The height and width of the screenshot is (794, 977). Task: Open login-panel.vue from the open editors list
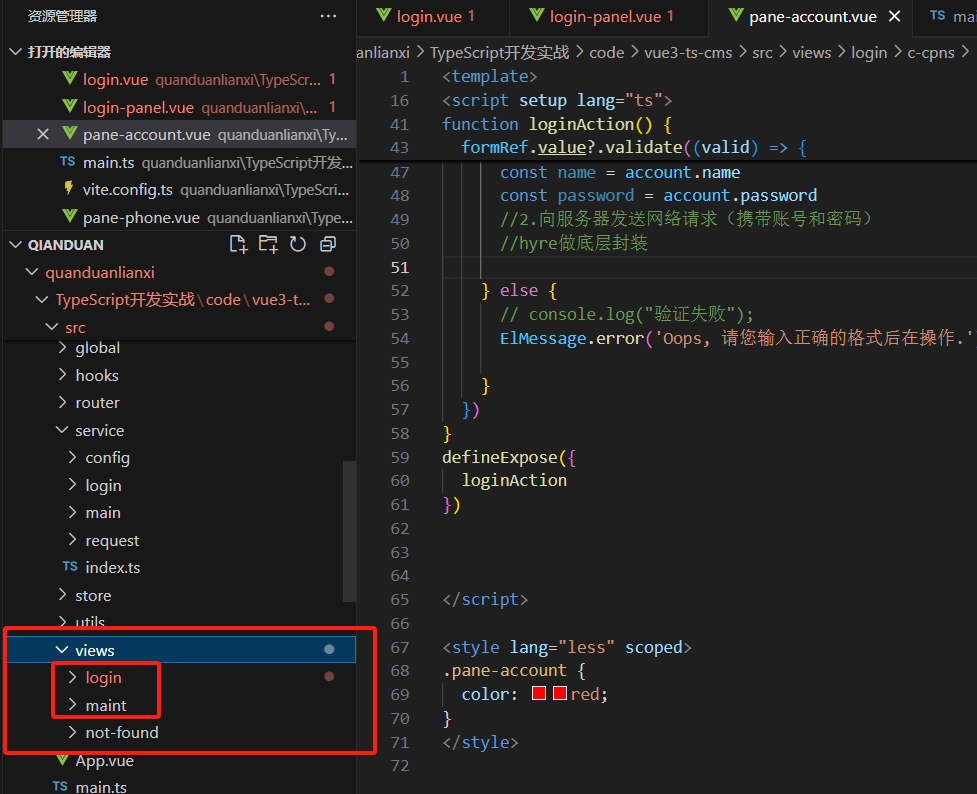[179, 107]
